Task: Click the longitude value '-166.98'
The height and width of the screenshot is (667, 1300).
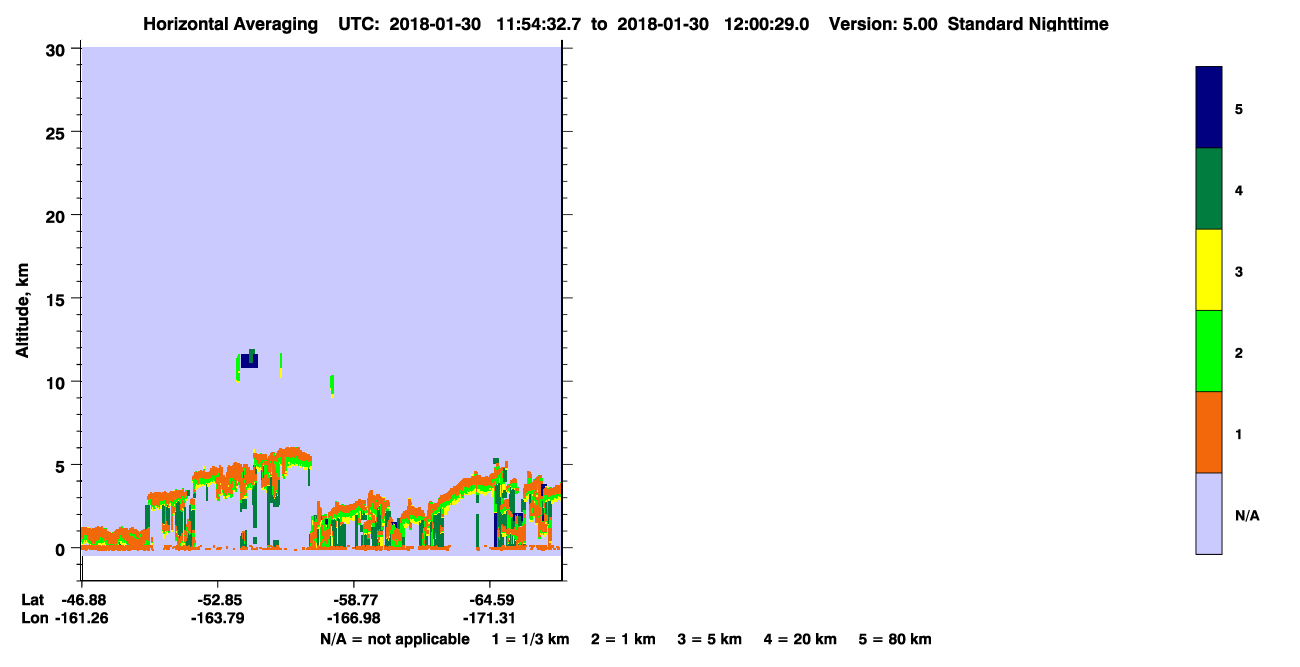Action: tap(354, 619)
